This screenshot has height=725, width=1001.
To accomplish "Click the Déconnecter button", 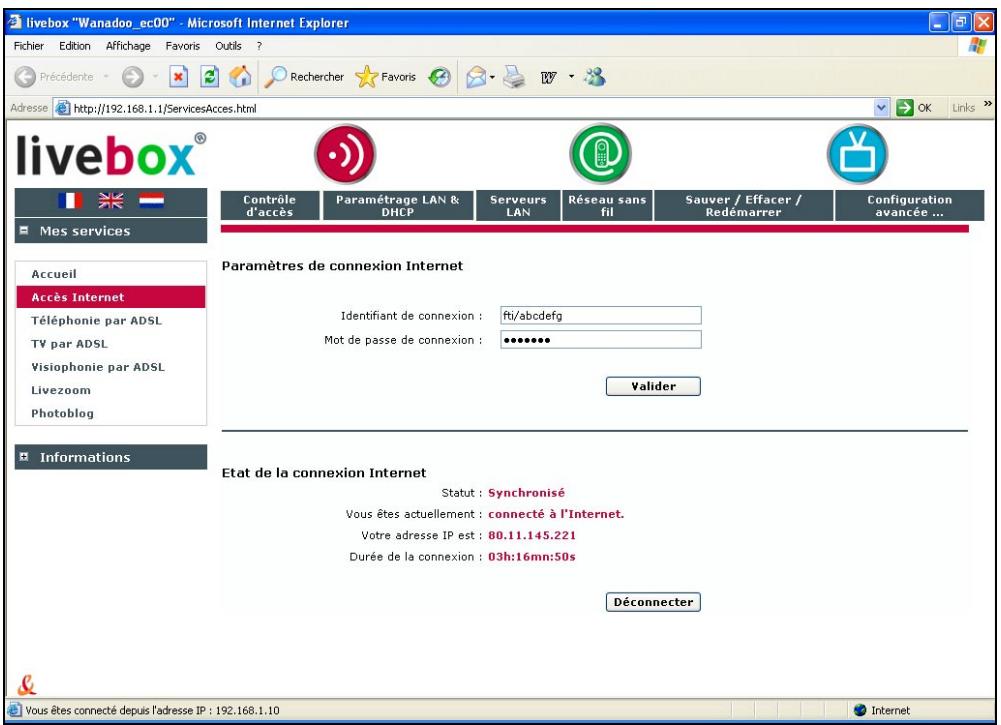I will [653, 602].
